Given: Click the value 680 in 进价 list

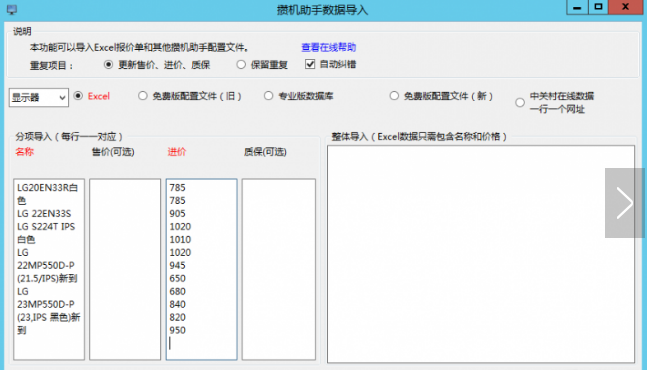Looking at the screenshot, I should click(177, 292).
